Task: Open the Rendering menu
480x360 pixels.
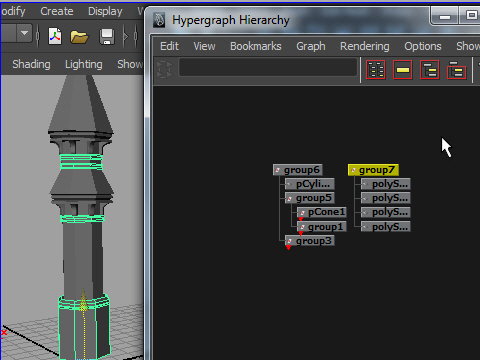Action: 365,46
